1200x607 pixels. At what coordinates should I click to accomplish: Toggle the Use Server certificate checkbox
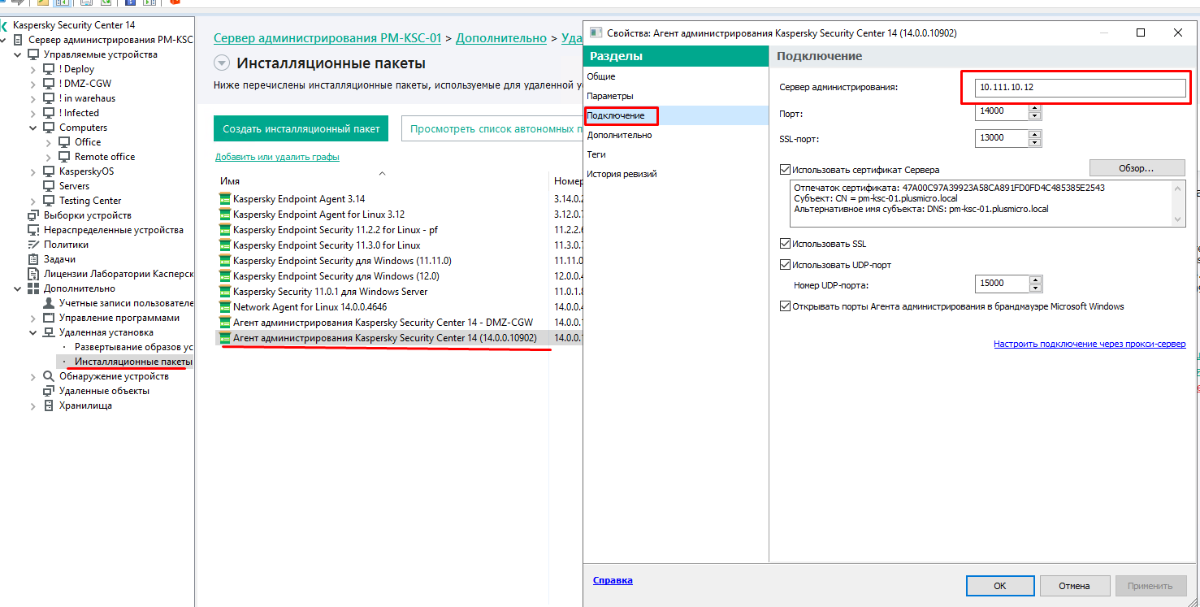pos(784,170)
